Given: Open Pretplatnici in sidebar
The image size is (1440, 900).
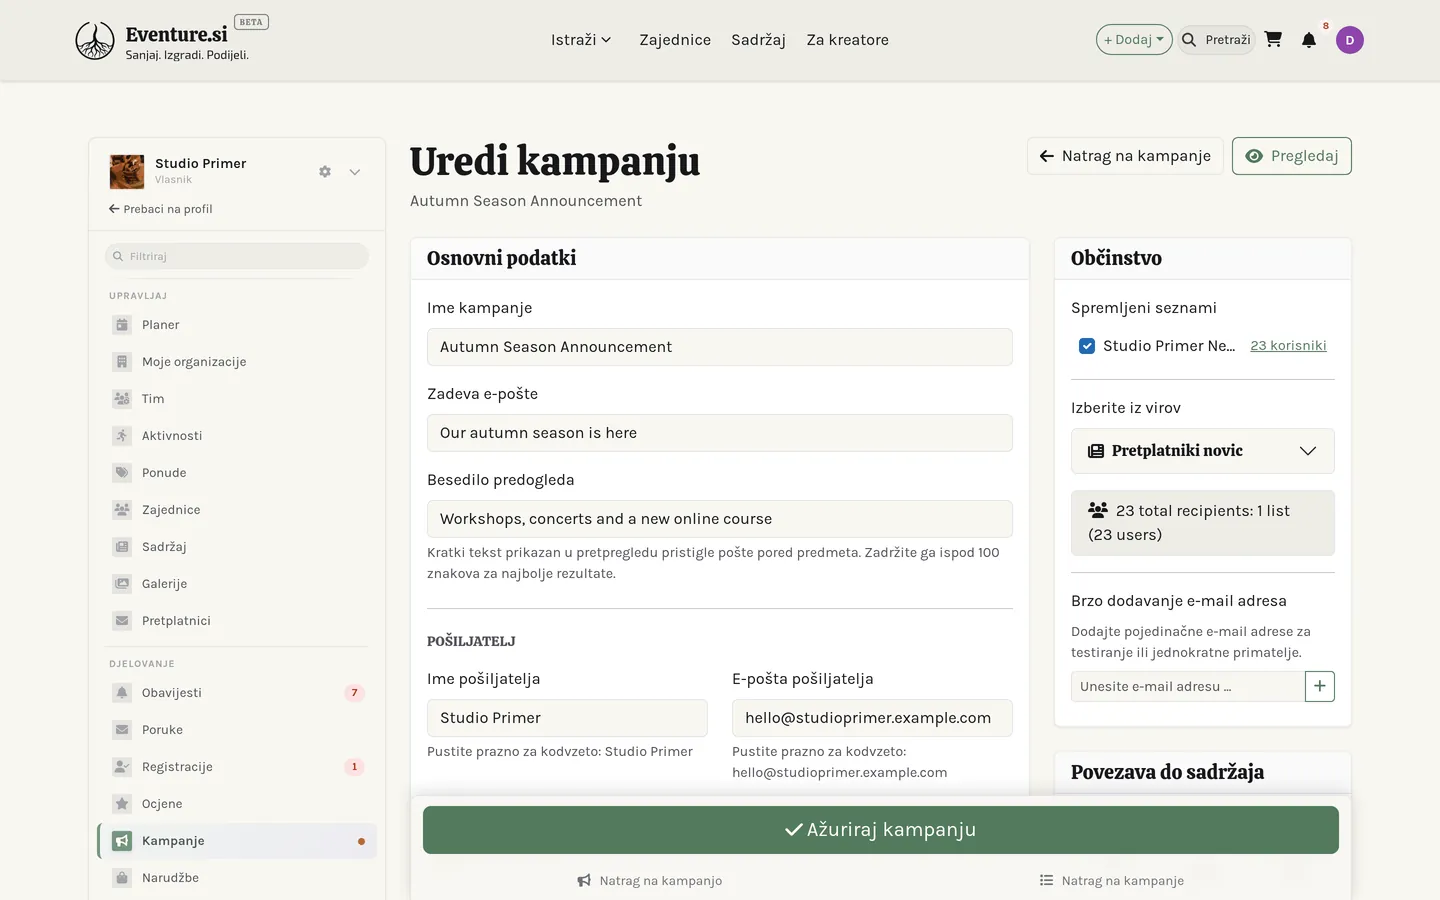Looking at the screenshot, I should pos(237,621).
